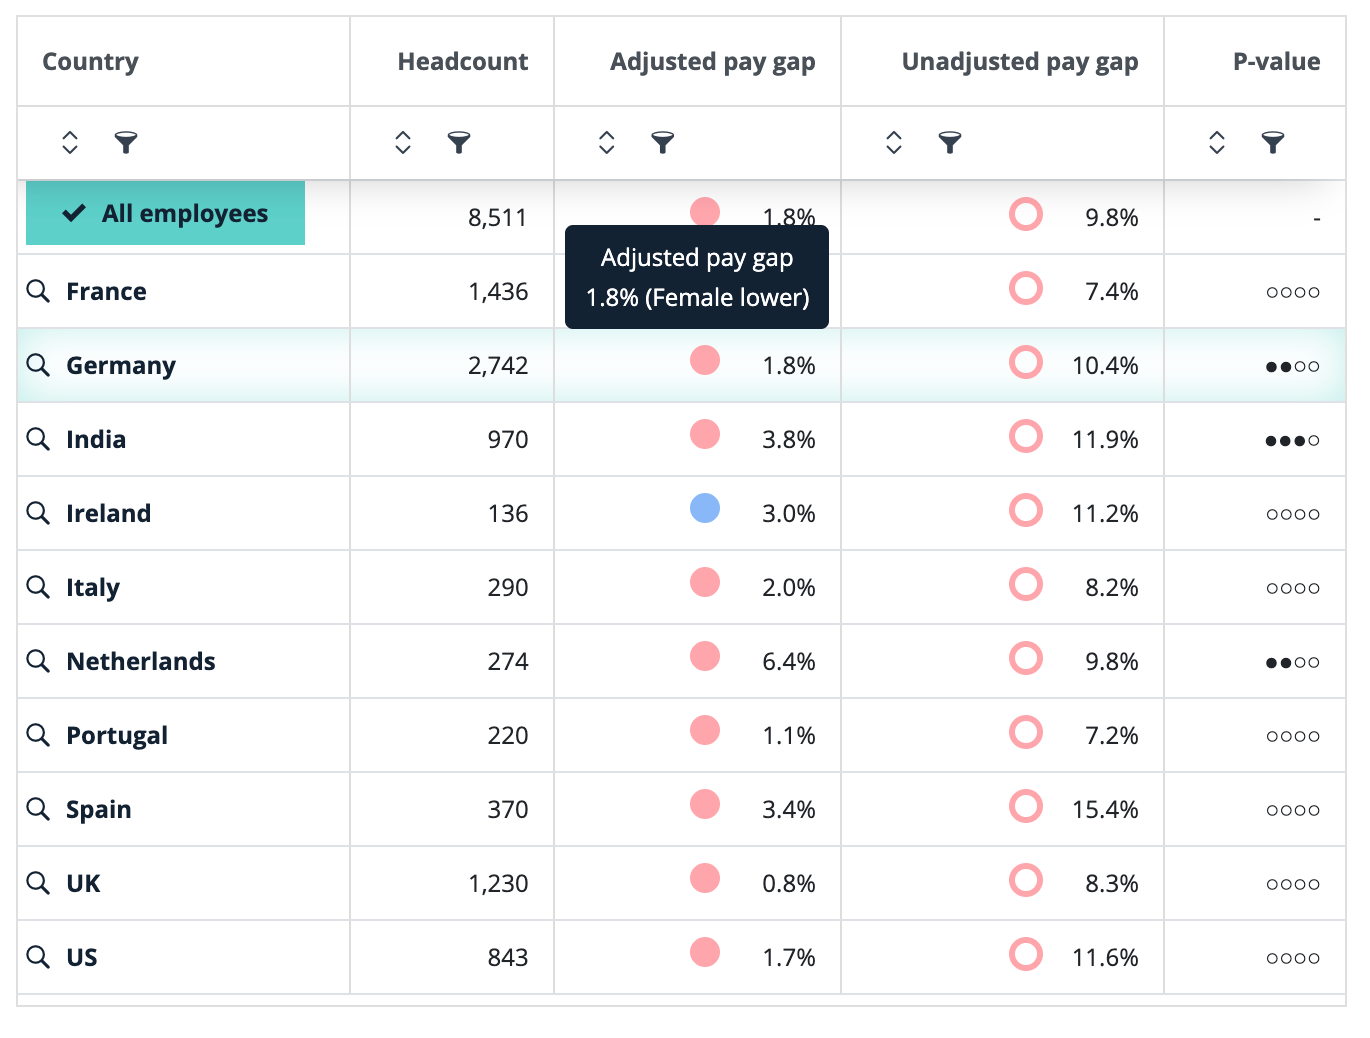Viewport: 1370px width, 1038px height.
Task: Sort table by Country column arrows
Action: (x=70, y=143)
